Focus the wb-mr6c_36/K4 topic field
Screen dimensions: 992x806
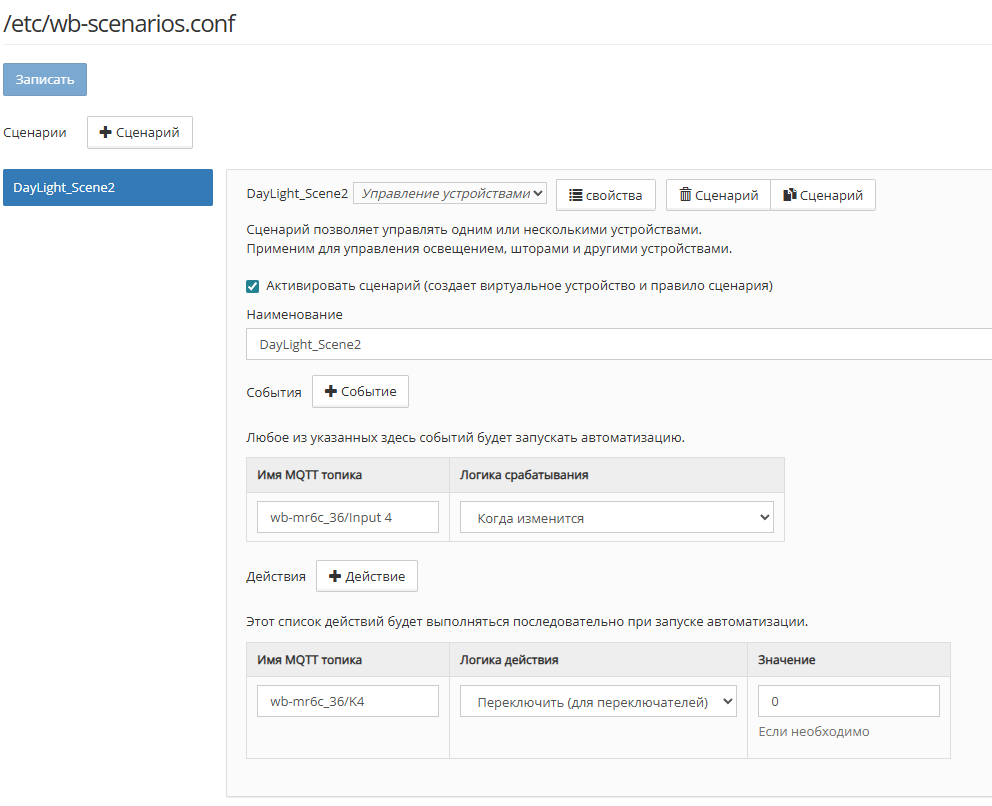pos(347,701)
